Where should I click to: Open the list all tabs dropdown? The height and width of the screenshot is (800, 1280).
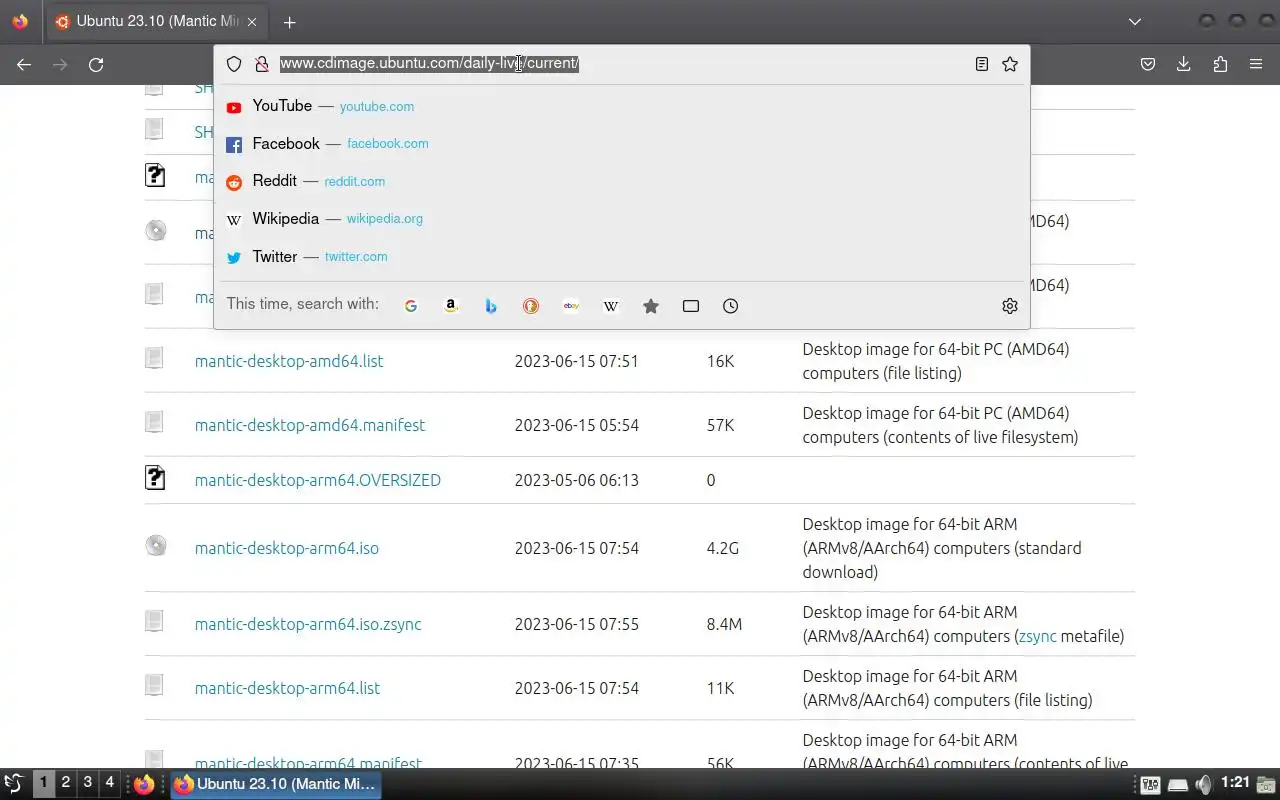pos(1135,22)
